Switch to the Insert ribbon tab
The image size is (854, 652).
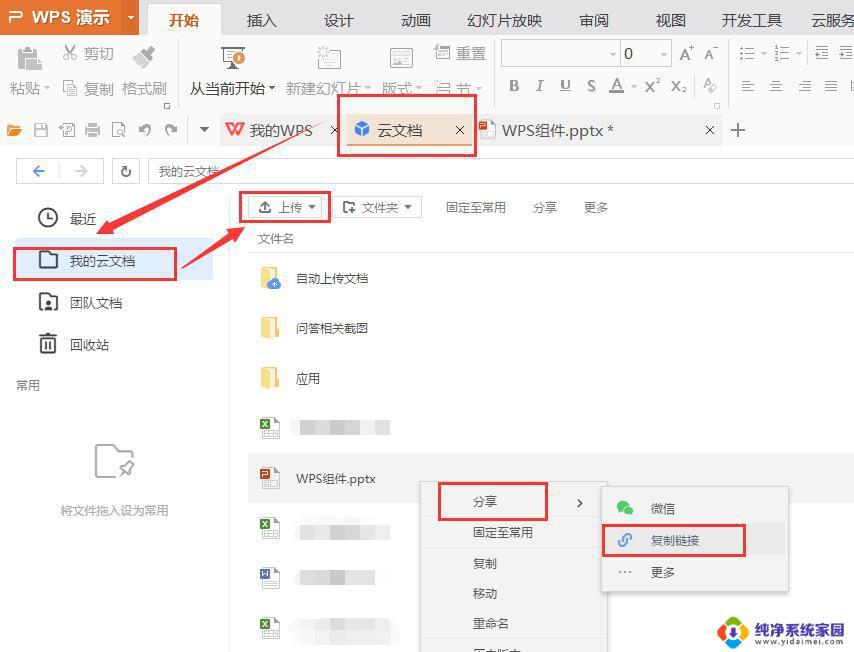pyautogui.click(x=261, y=20)
